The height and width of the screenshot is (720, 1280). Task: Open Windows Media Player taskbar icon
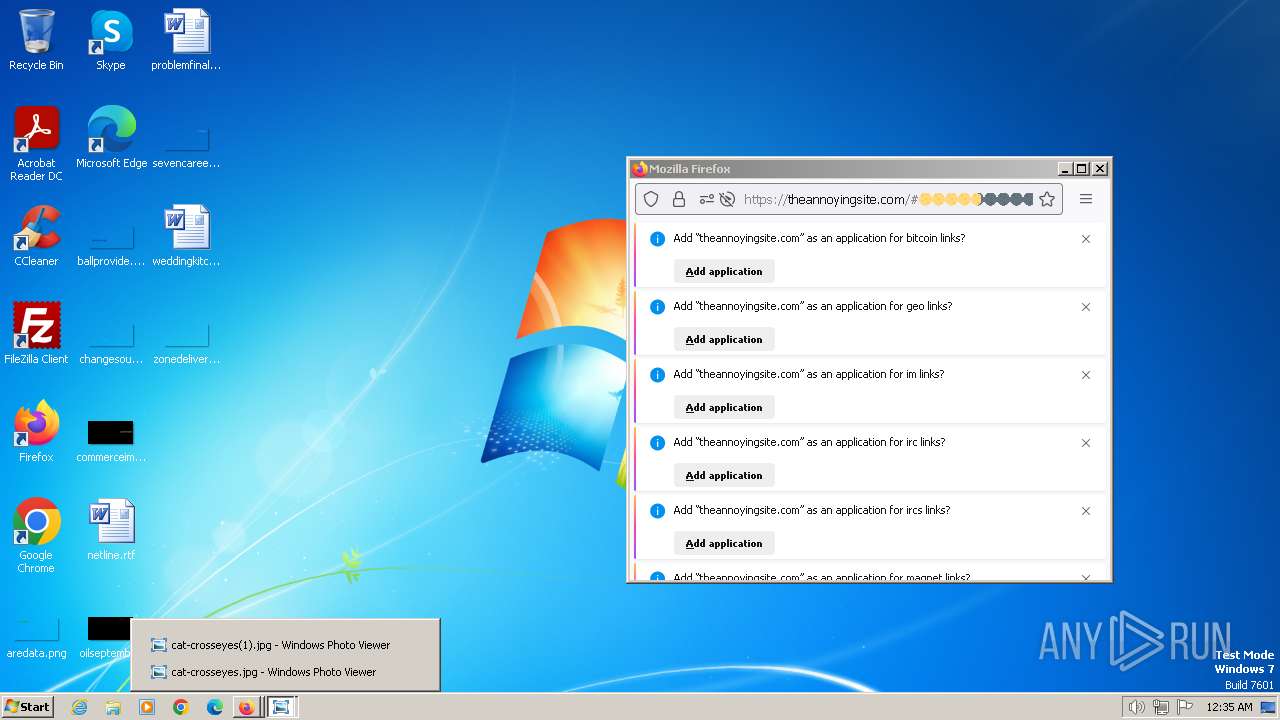(147, 707)
